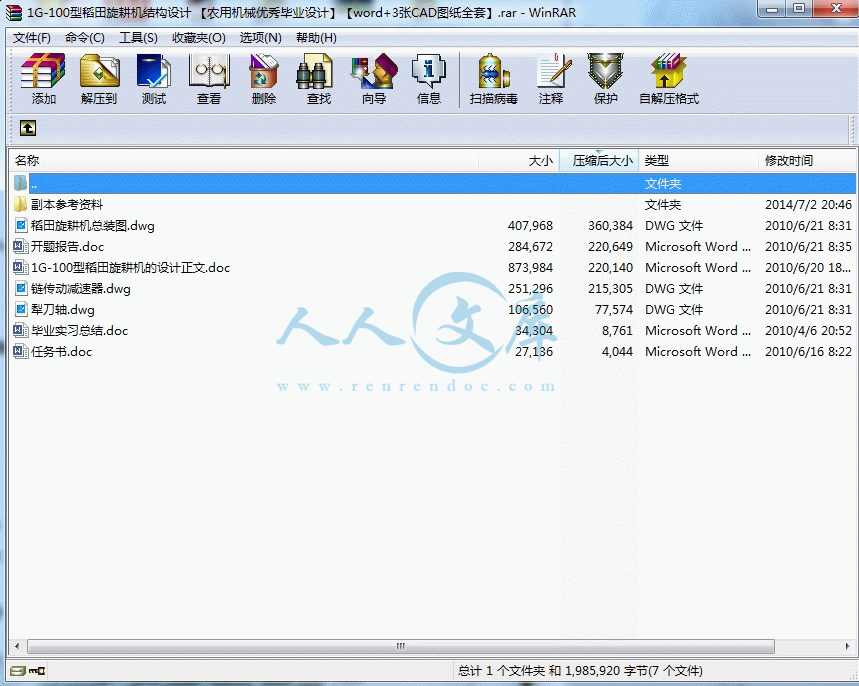Select the file name 犁刀轴.dwg
Screen dimensions: 859x686
click(x=62, y=310)
